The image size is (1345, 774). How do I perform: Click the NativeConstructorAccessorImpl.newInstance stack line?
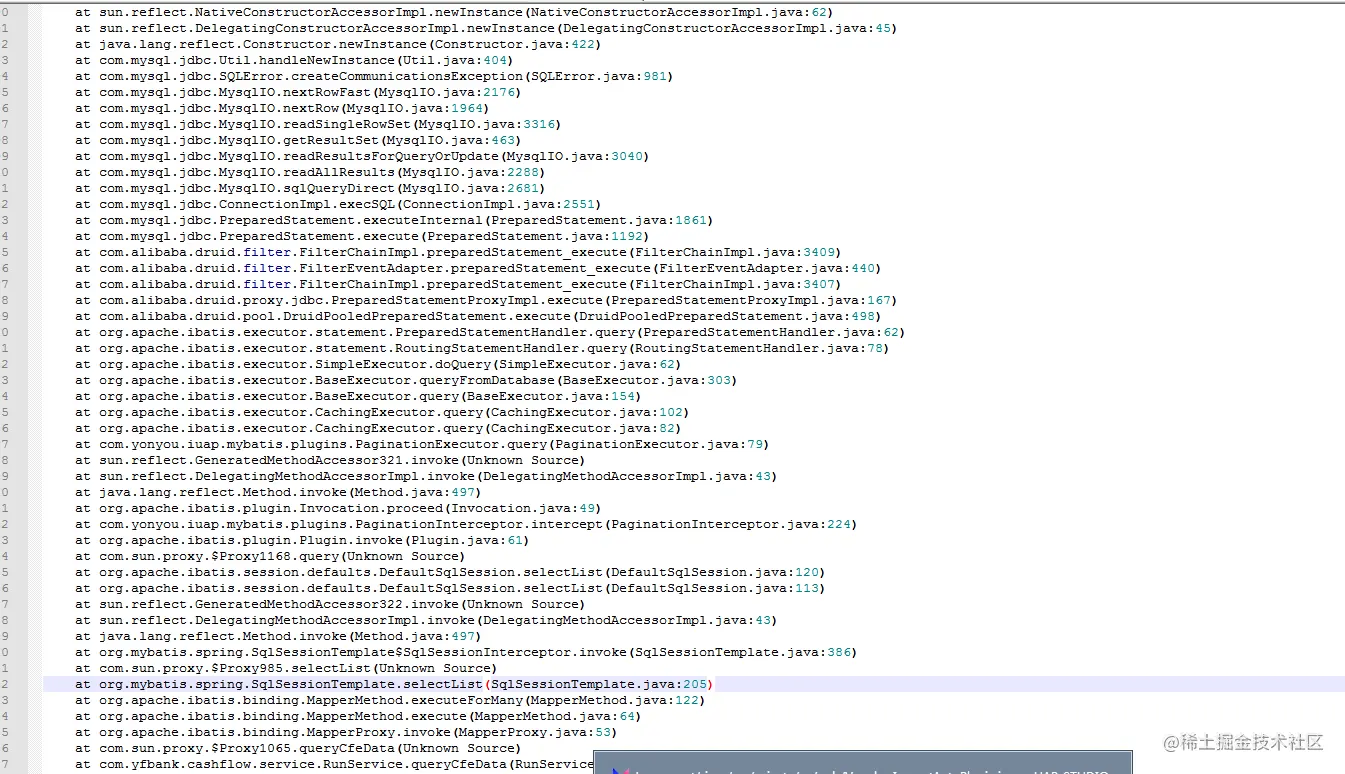click(x=454, y=12)
